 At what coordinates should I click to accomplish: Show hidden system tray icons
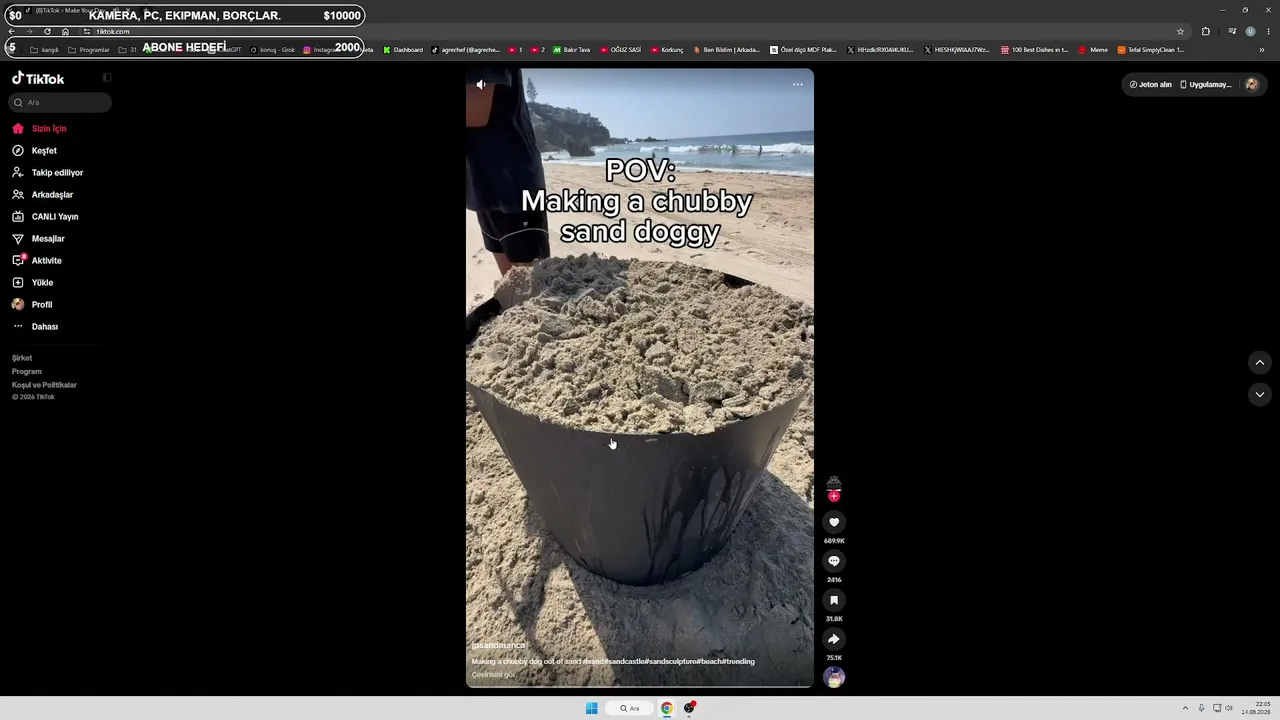1186,708
